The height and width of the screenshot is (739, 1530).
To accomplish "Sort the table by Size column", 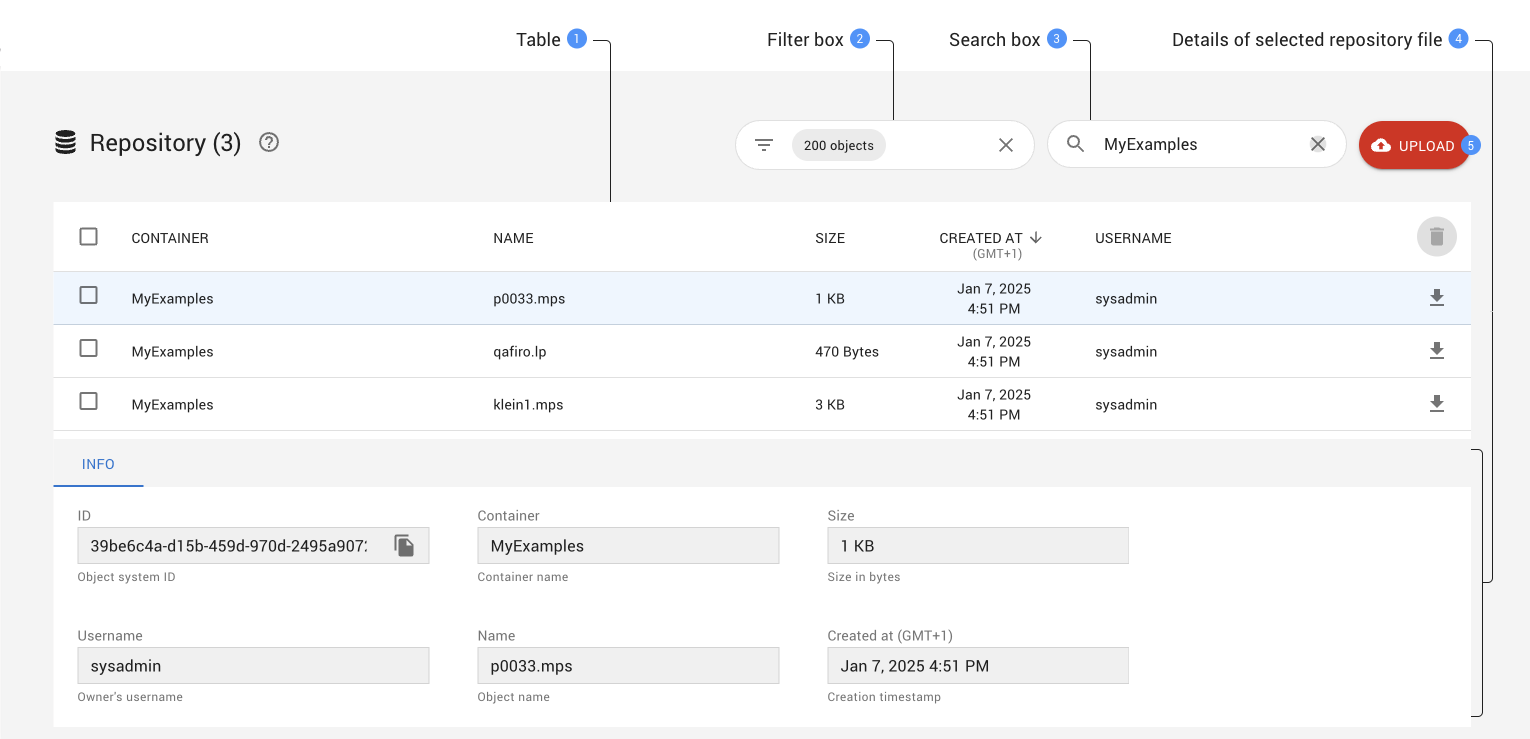I will pos(830,238).
